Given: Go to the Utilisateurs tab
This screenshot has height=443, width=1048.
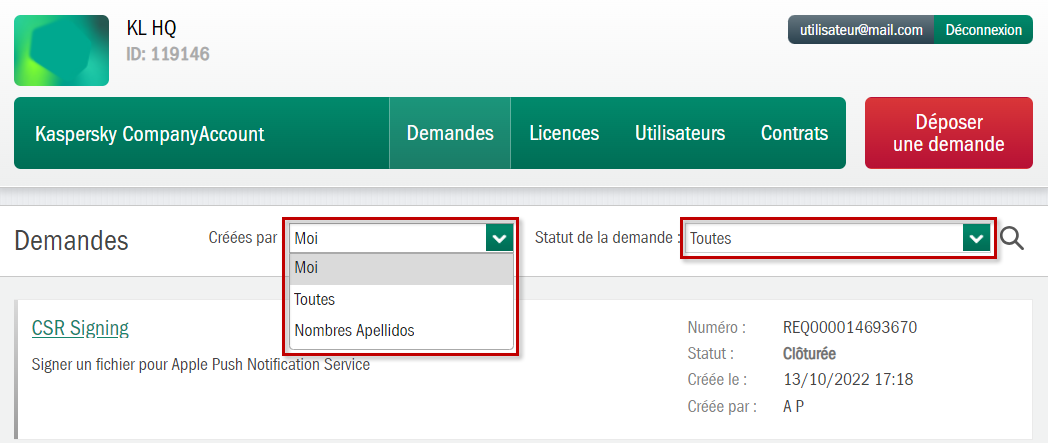Looking at the screenshot, I should [x=680, y=133].
